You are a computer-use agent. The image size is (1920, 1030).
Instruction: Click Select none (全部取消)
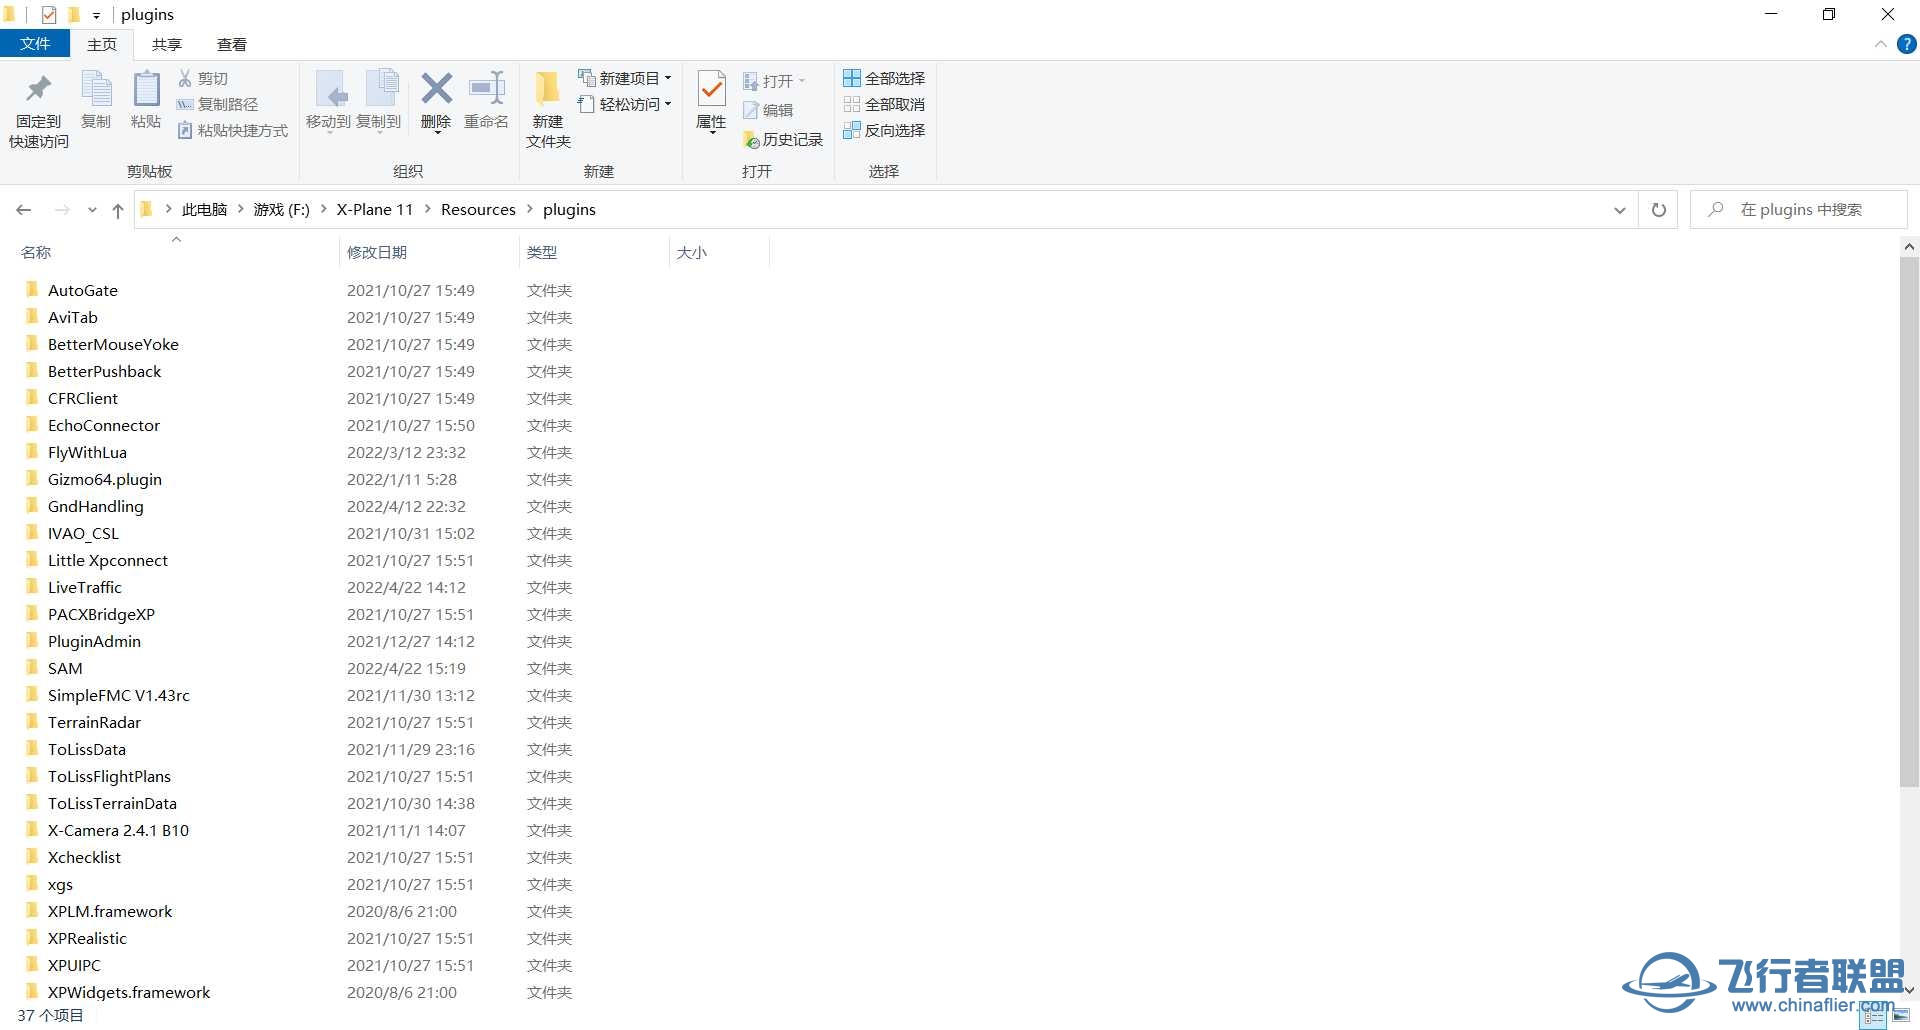click(884, 104)
